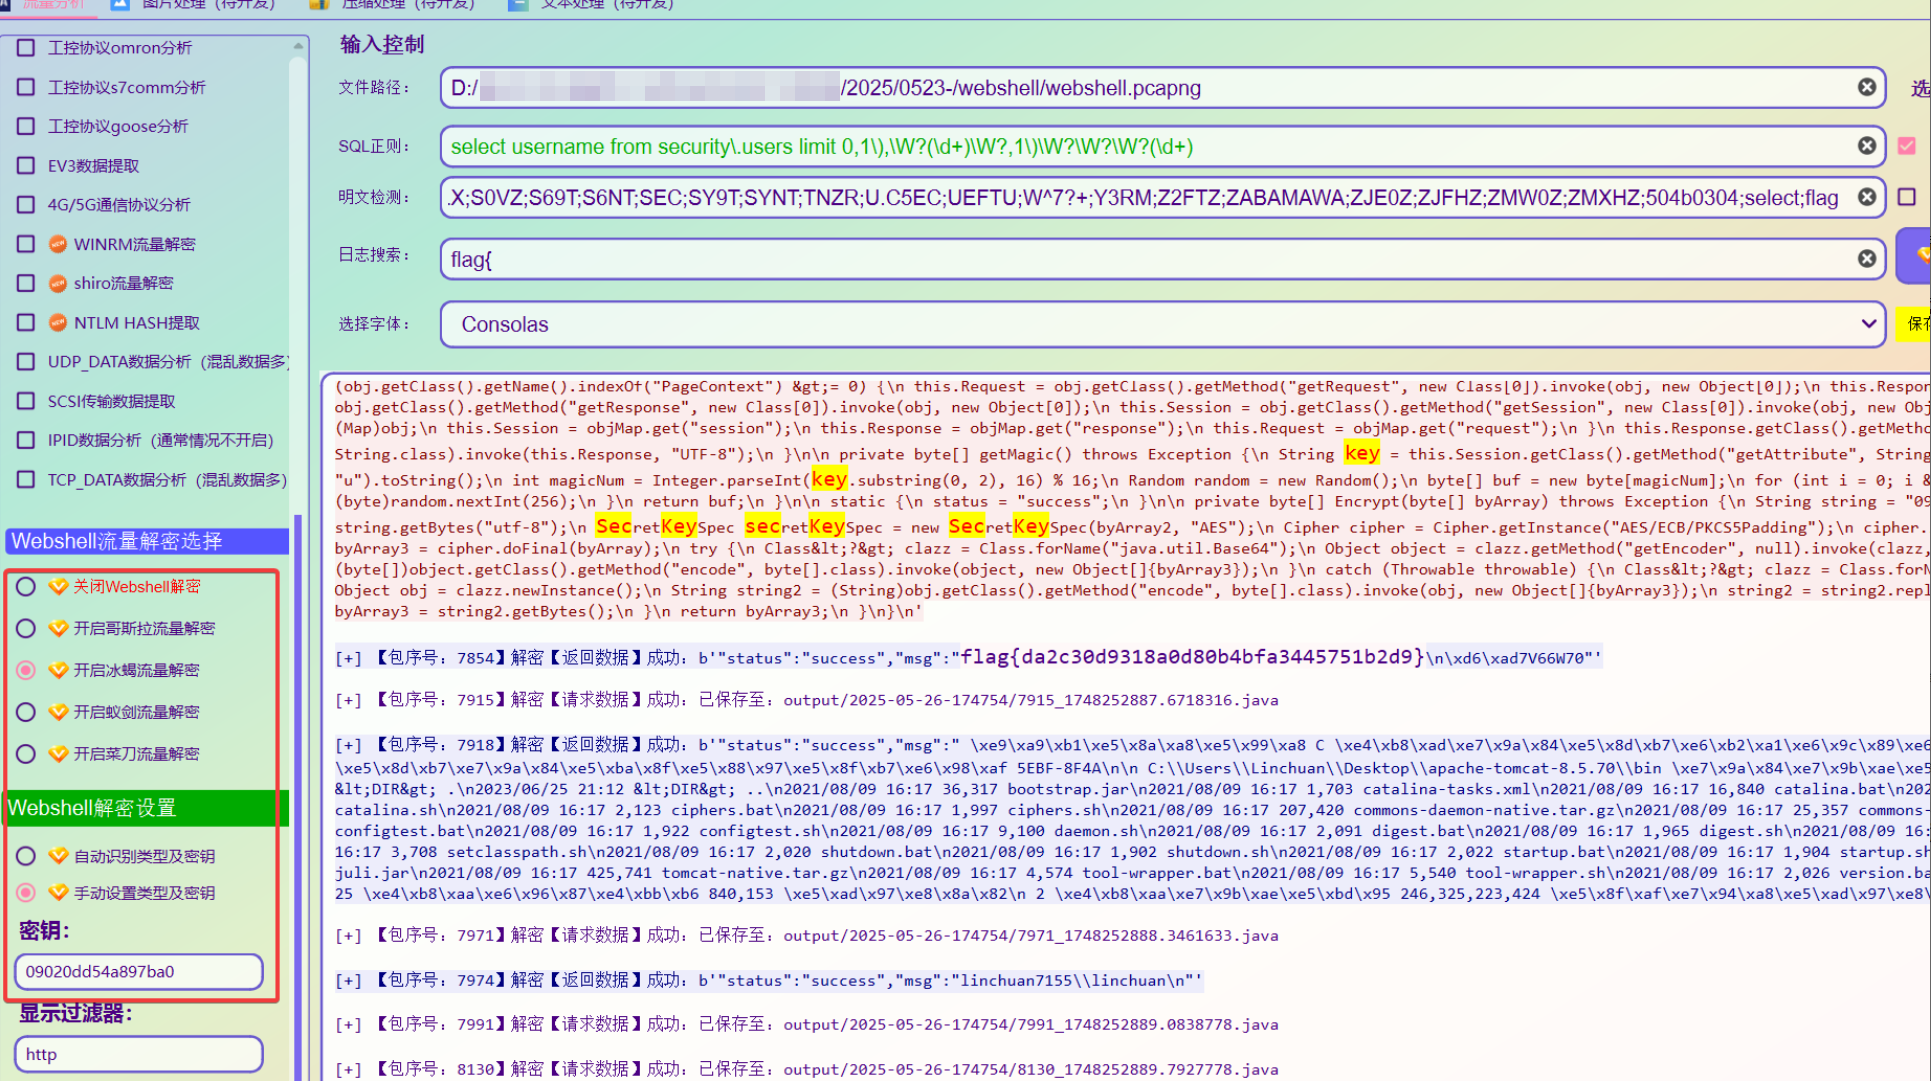Open the Consolas font dropdown
Screen dimensions: 1931x1081
[x=1162, y=324]
